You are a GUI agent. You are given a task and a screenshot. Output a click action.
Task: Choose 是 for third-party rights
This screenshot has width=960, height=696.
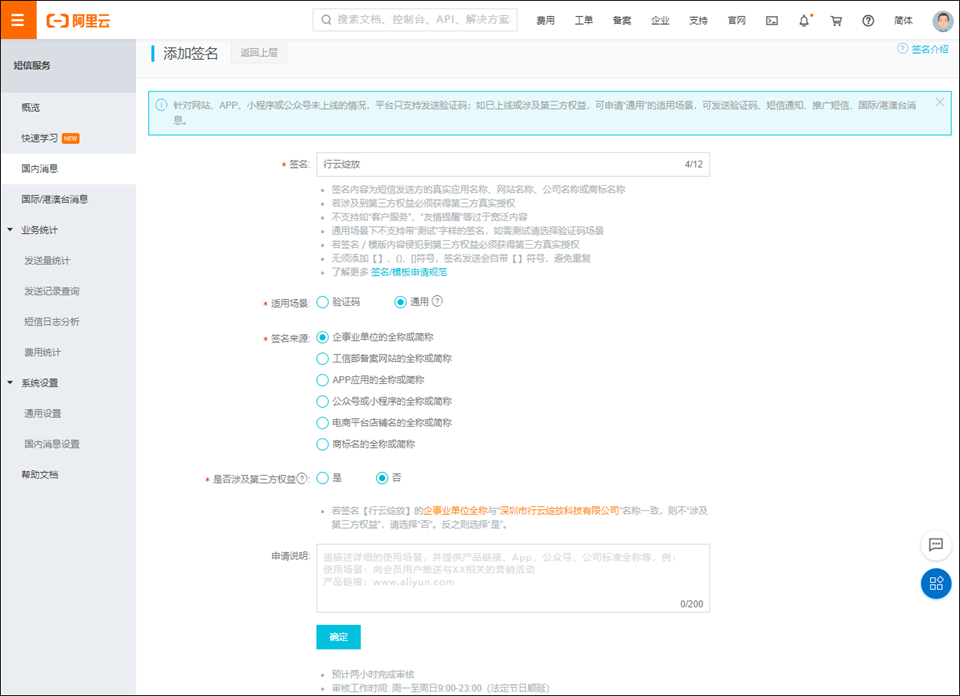coord(322,478)
